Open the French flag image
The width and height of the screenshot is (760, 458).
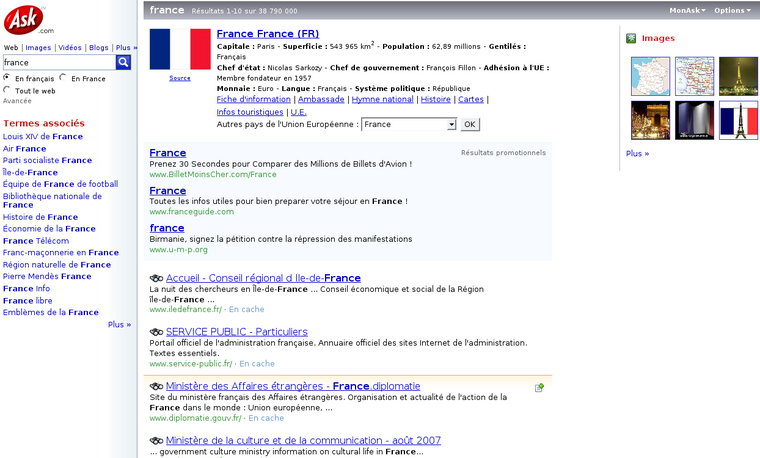pos(180,49)
